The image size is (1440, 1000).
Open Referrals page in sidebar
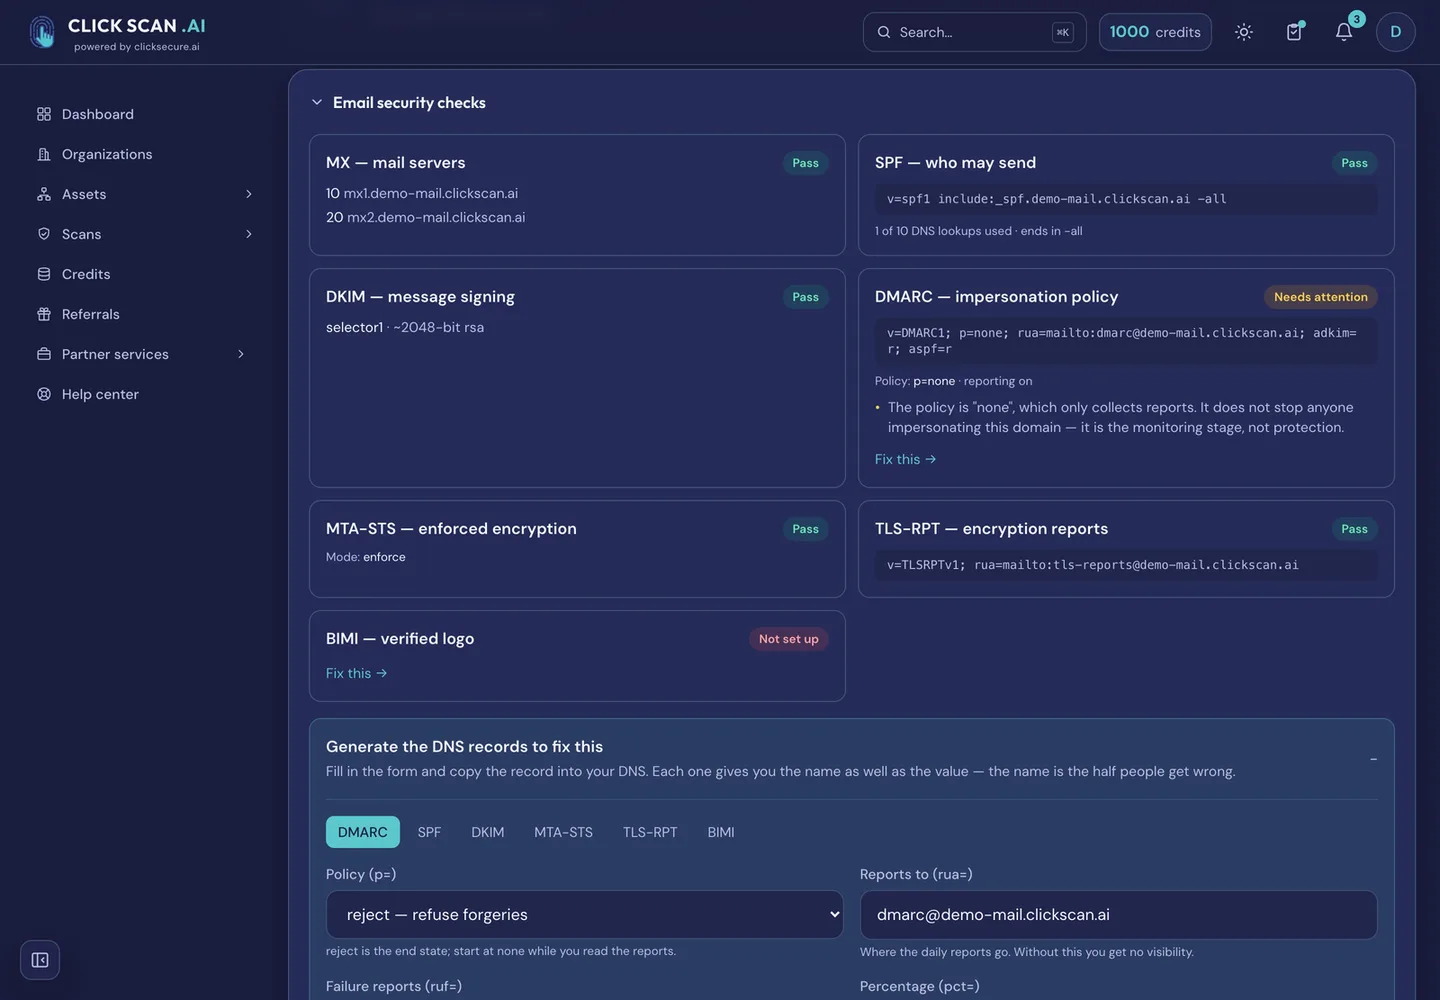(91, 314)
